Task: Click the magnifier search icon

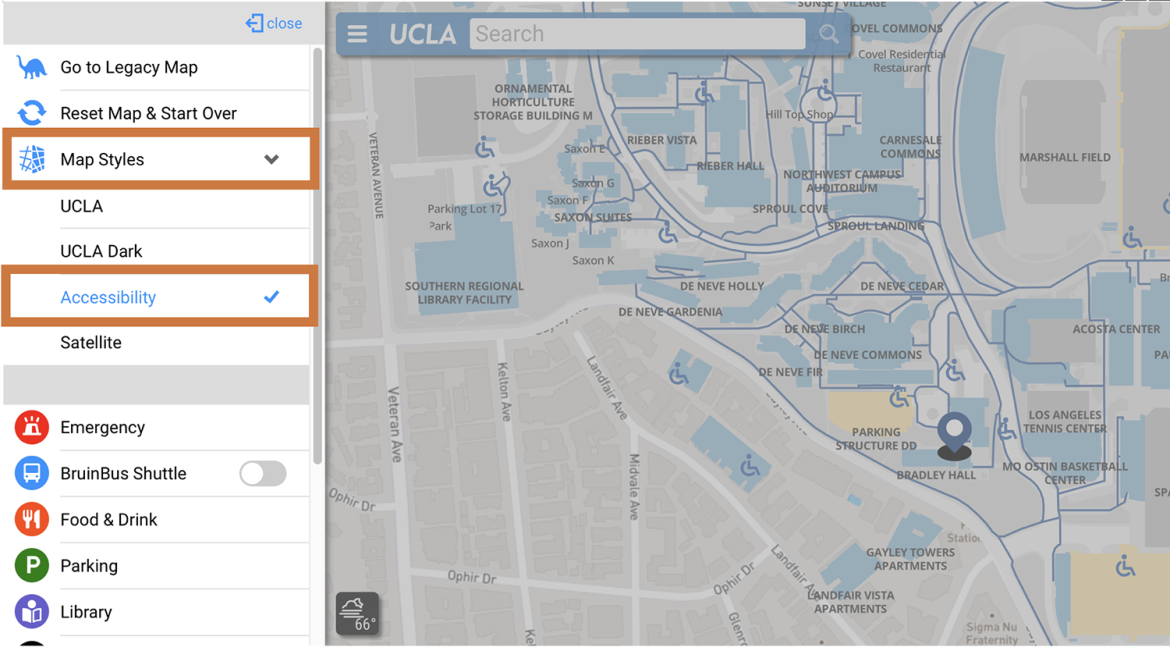Action: pos(828,34)
